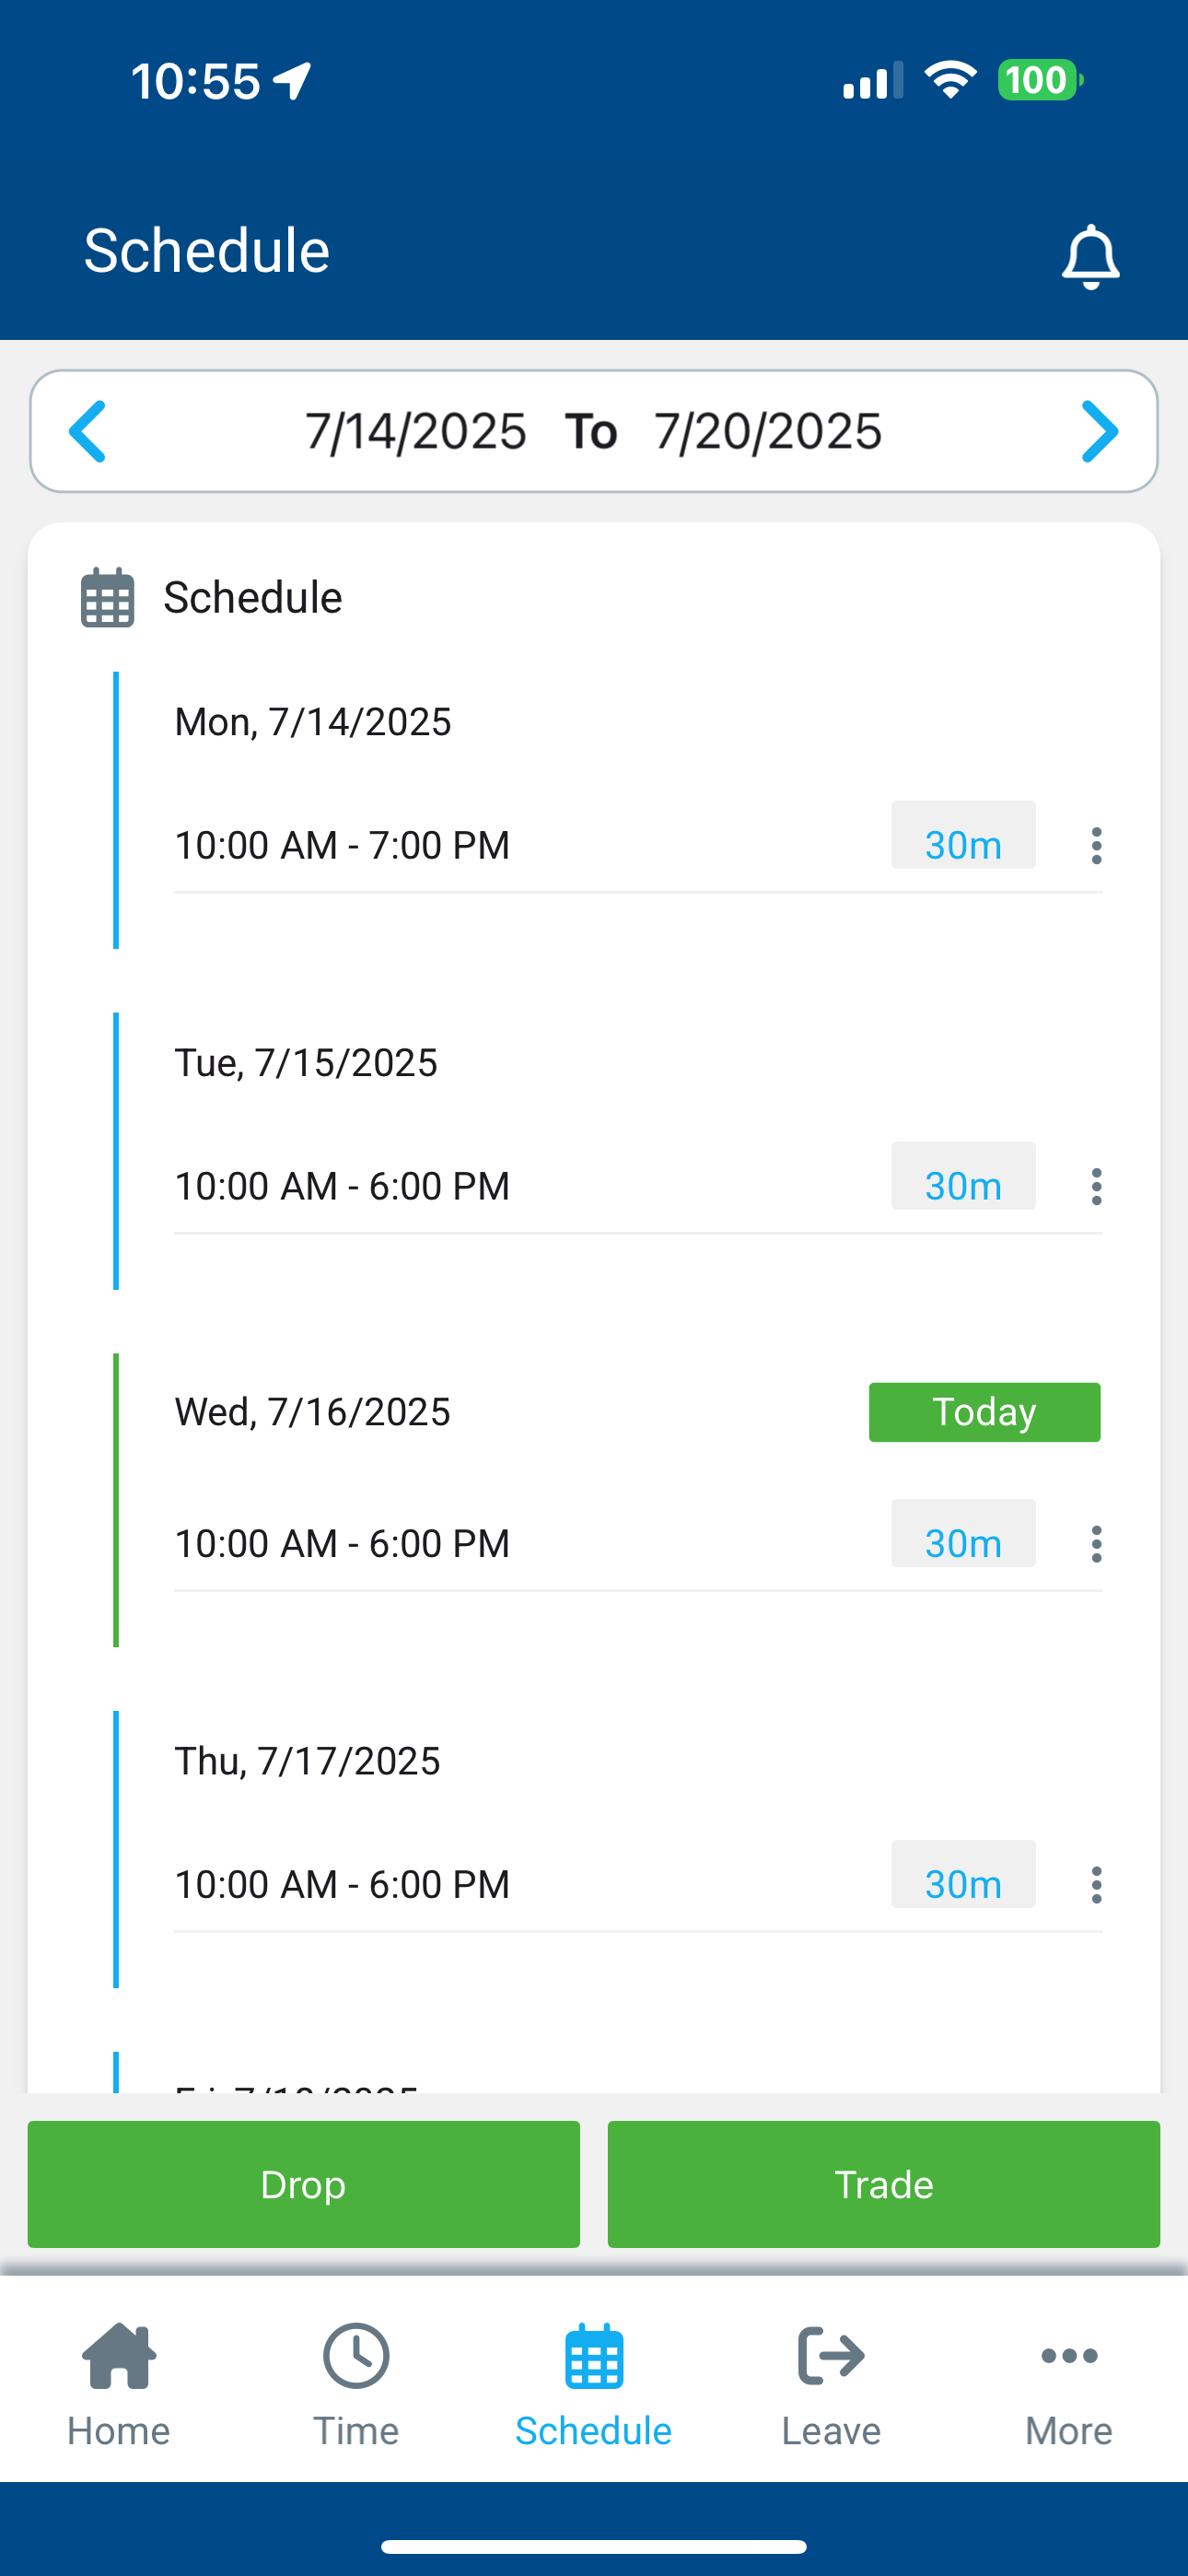This screenshot has height=2576, width=1188.
Task: Tap the Trade button
Action: pos(883,2184)
